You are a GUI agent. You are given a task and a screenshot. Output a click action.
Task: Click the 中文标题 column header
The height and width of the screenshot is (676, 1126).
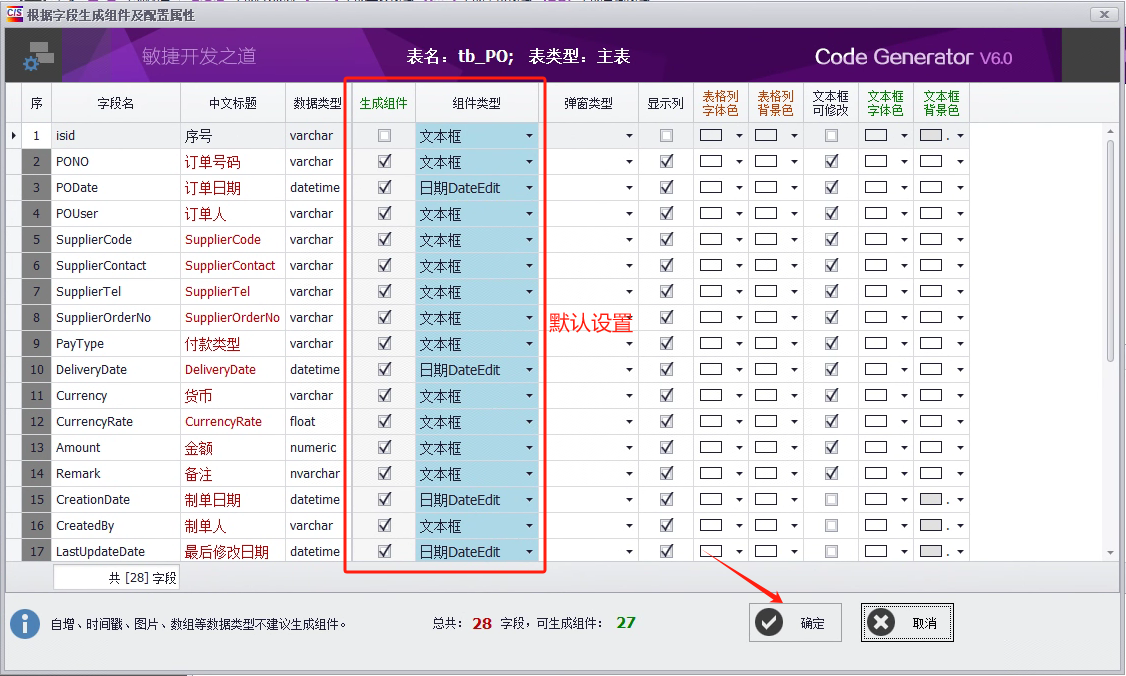pos(233,103)
